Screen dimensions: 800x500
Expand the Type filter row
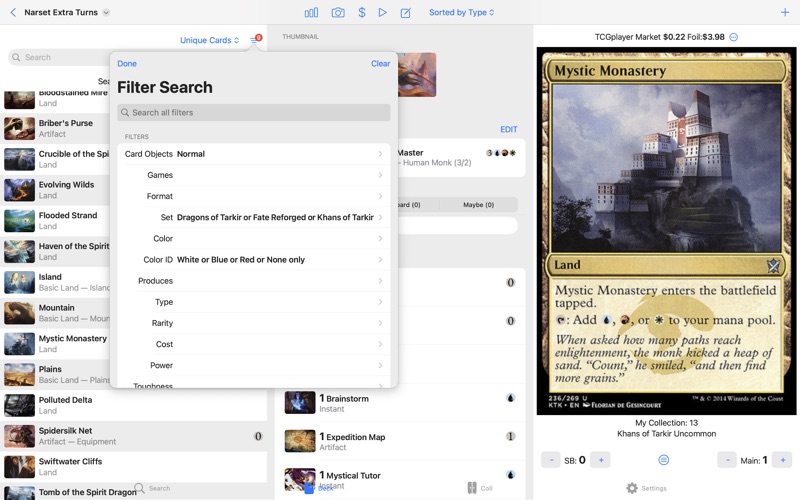pos(254,302)
